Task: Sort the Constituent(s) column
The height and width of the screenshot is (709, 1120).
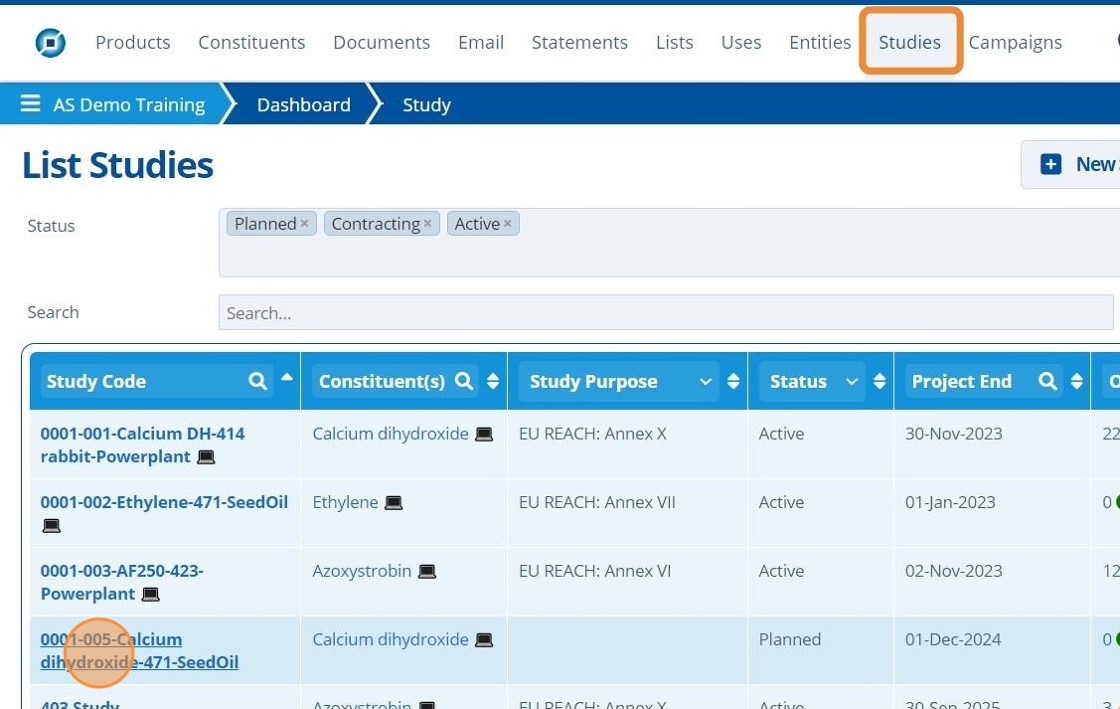Action: 493,381
